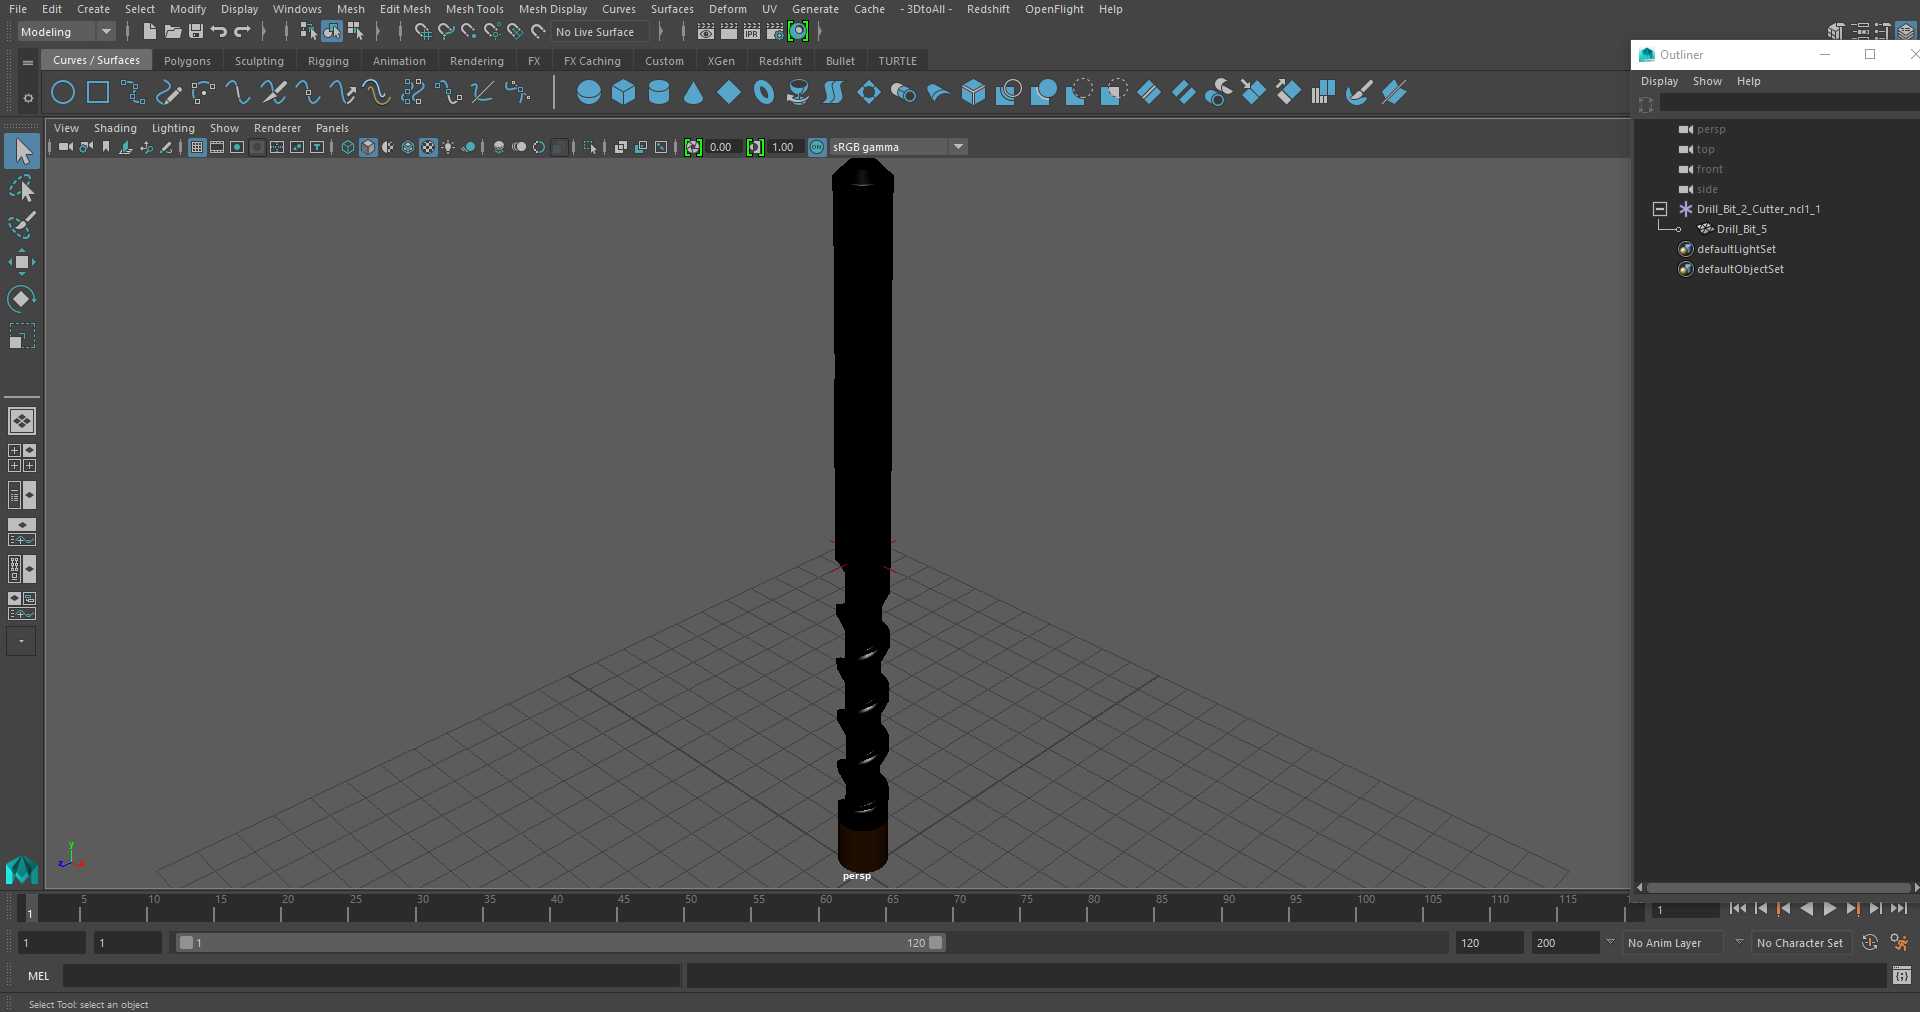Play the animation backwards
This screenshot has width=1920, height=1012.
pyautogui.click(x=1806, y=909)
